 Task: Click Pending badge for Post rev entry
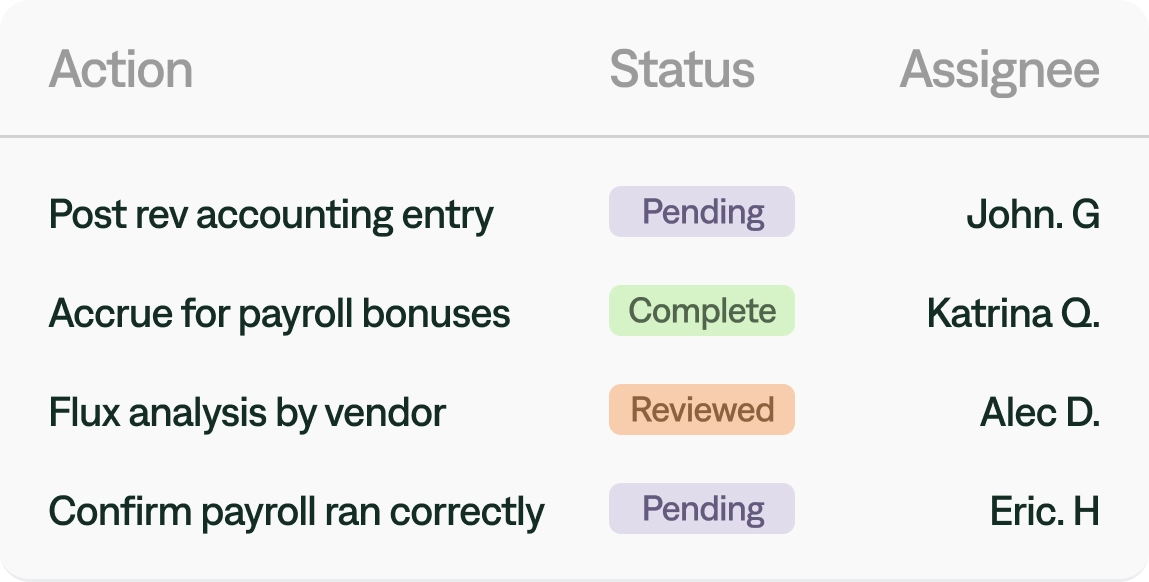pyautogui.click(x=702, y=212)
